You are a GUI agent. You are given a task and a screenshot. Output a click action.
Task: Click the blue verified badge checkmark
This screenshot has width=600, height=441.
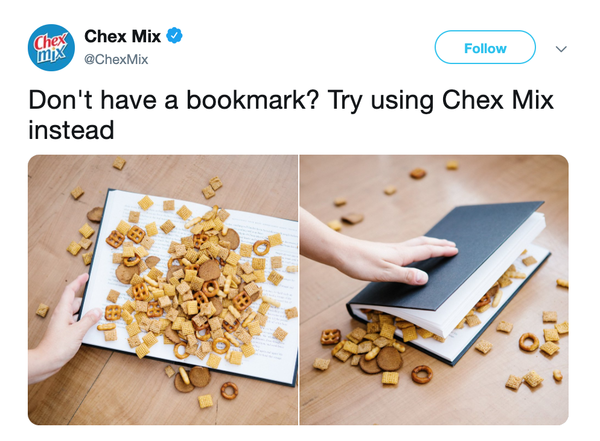coord(174,36)
